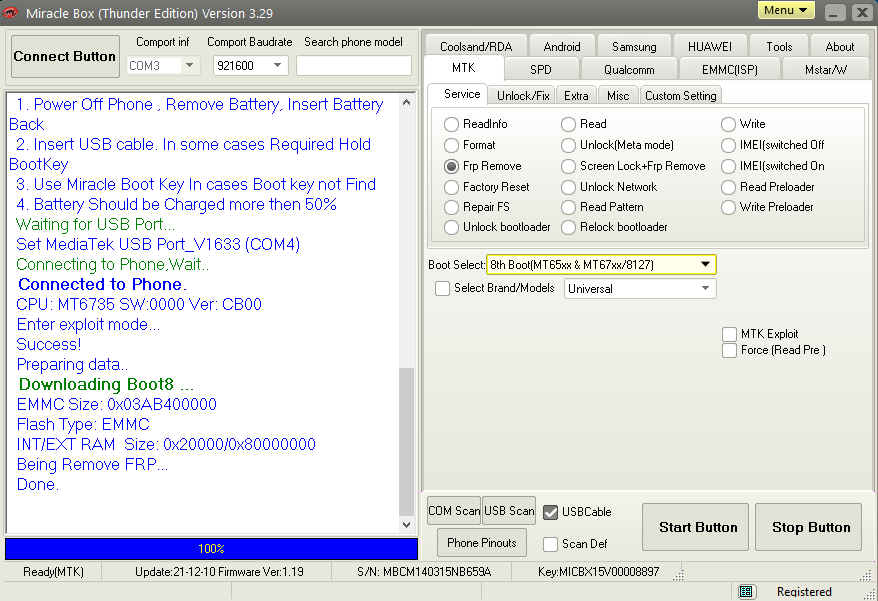Click the Search phone model field

tap(354, 66)
